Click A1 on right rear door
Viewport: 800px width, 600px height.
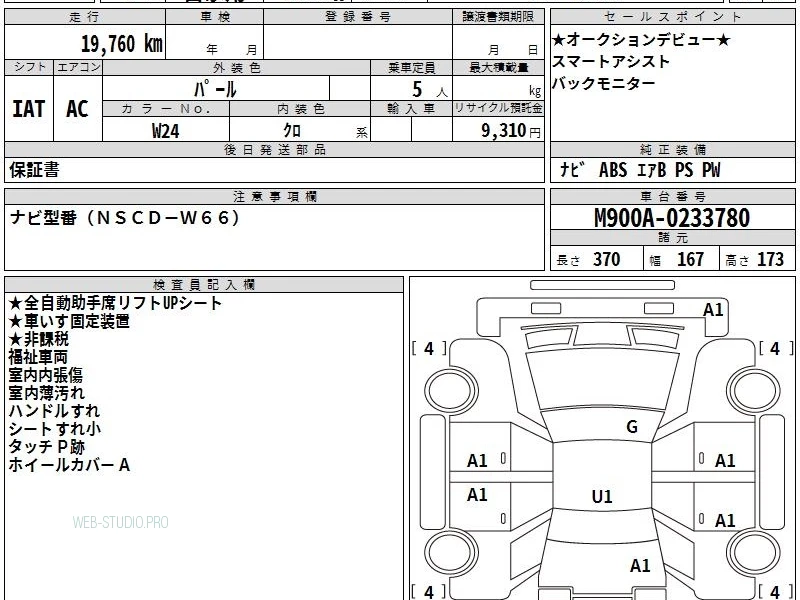point(725,520)
